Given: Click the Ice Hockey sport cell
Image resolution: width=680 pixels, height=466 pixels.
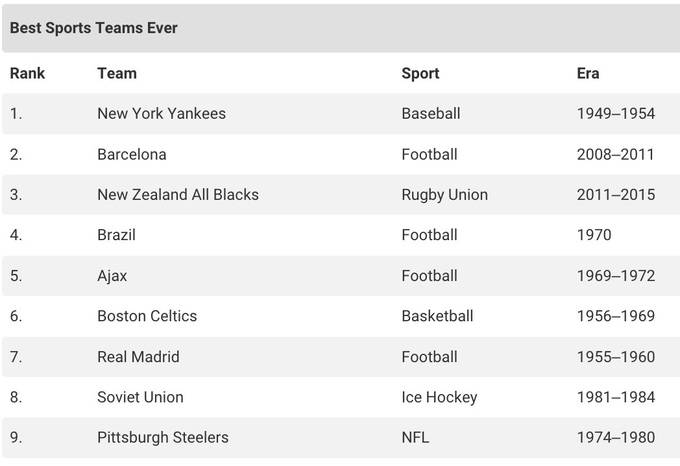Looking at the screenshot, I should pyautogui.click(x=439, y=397).
